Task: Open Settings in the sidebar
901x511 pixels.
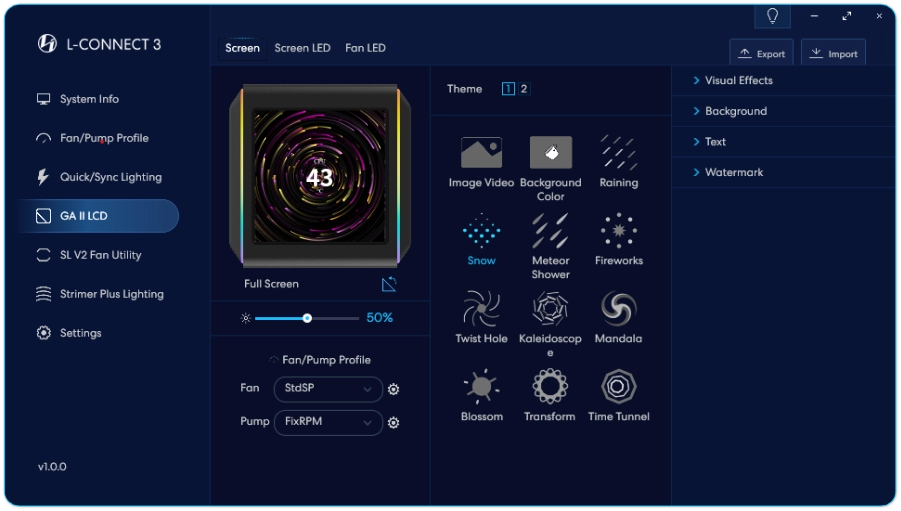Action: click(x=80, y=333)
